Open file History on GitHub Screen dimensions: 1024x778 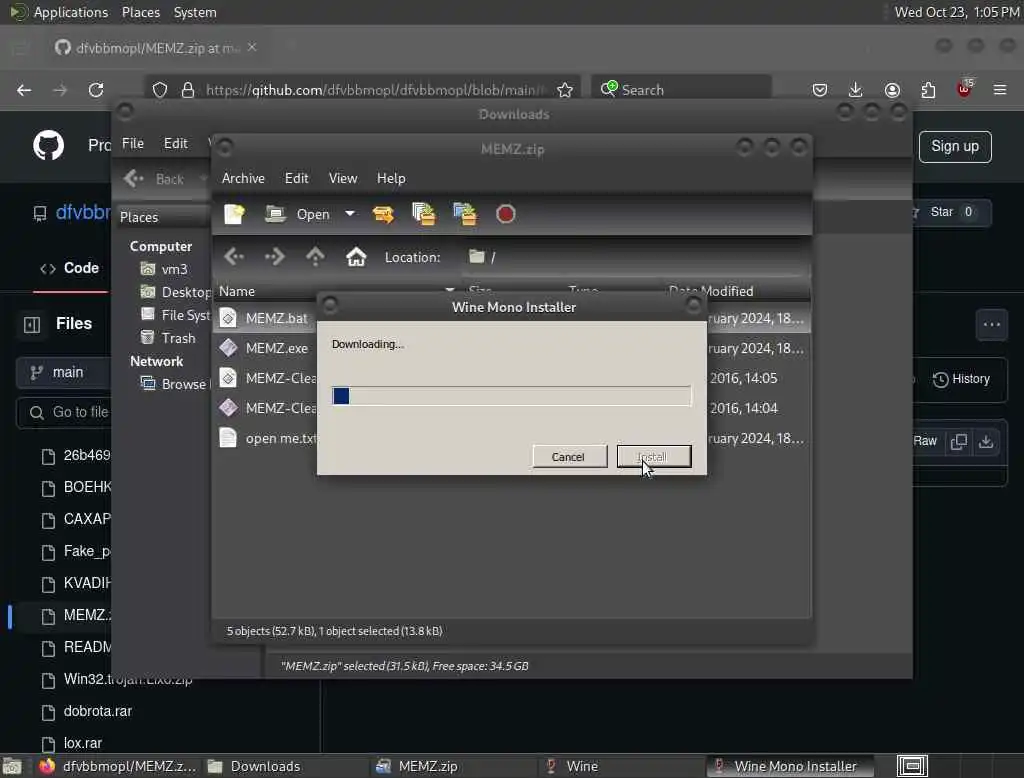[961, 379]
